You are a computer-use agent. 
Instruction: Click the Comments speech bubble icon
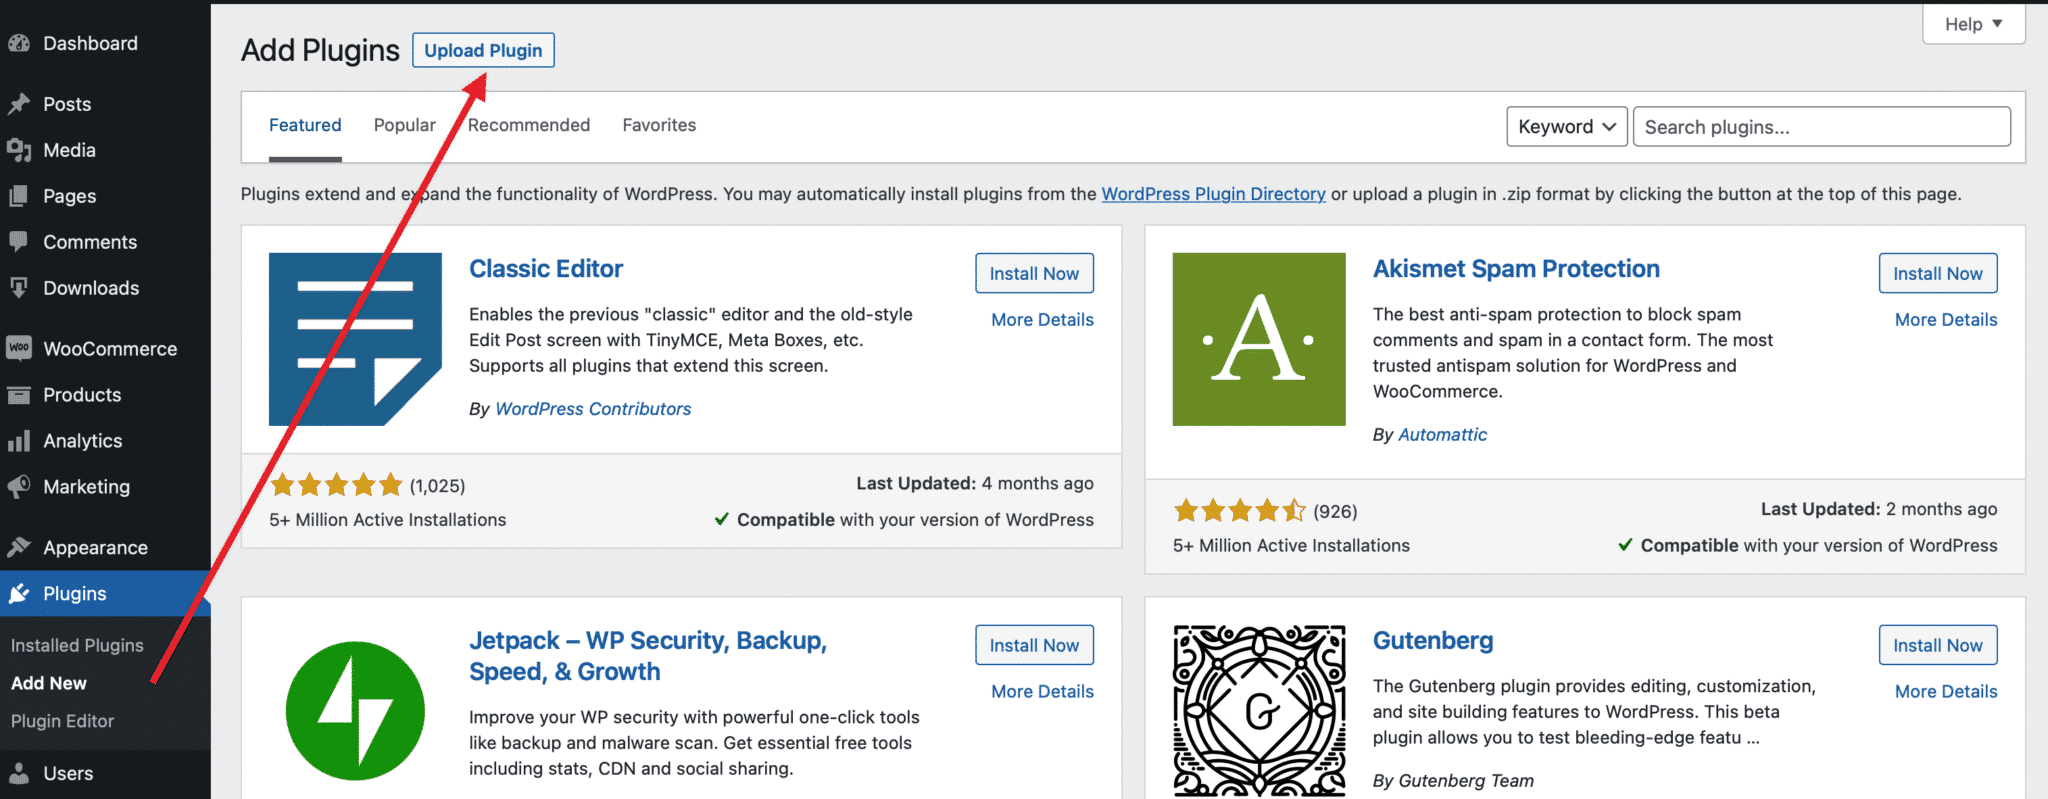(18, 242)
